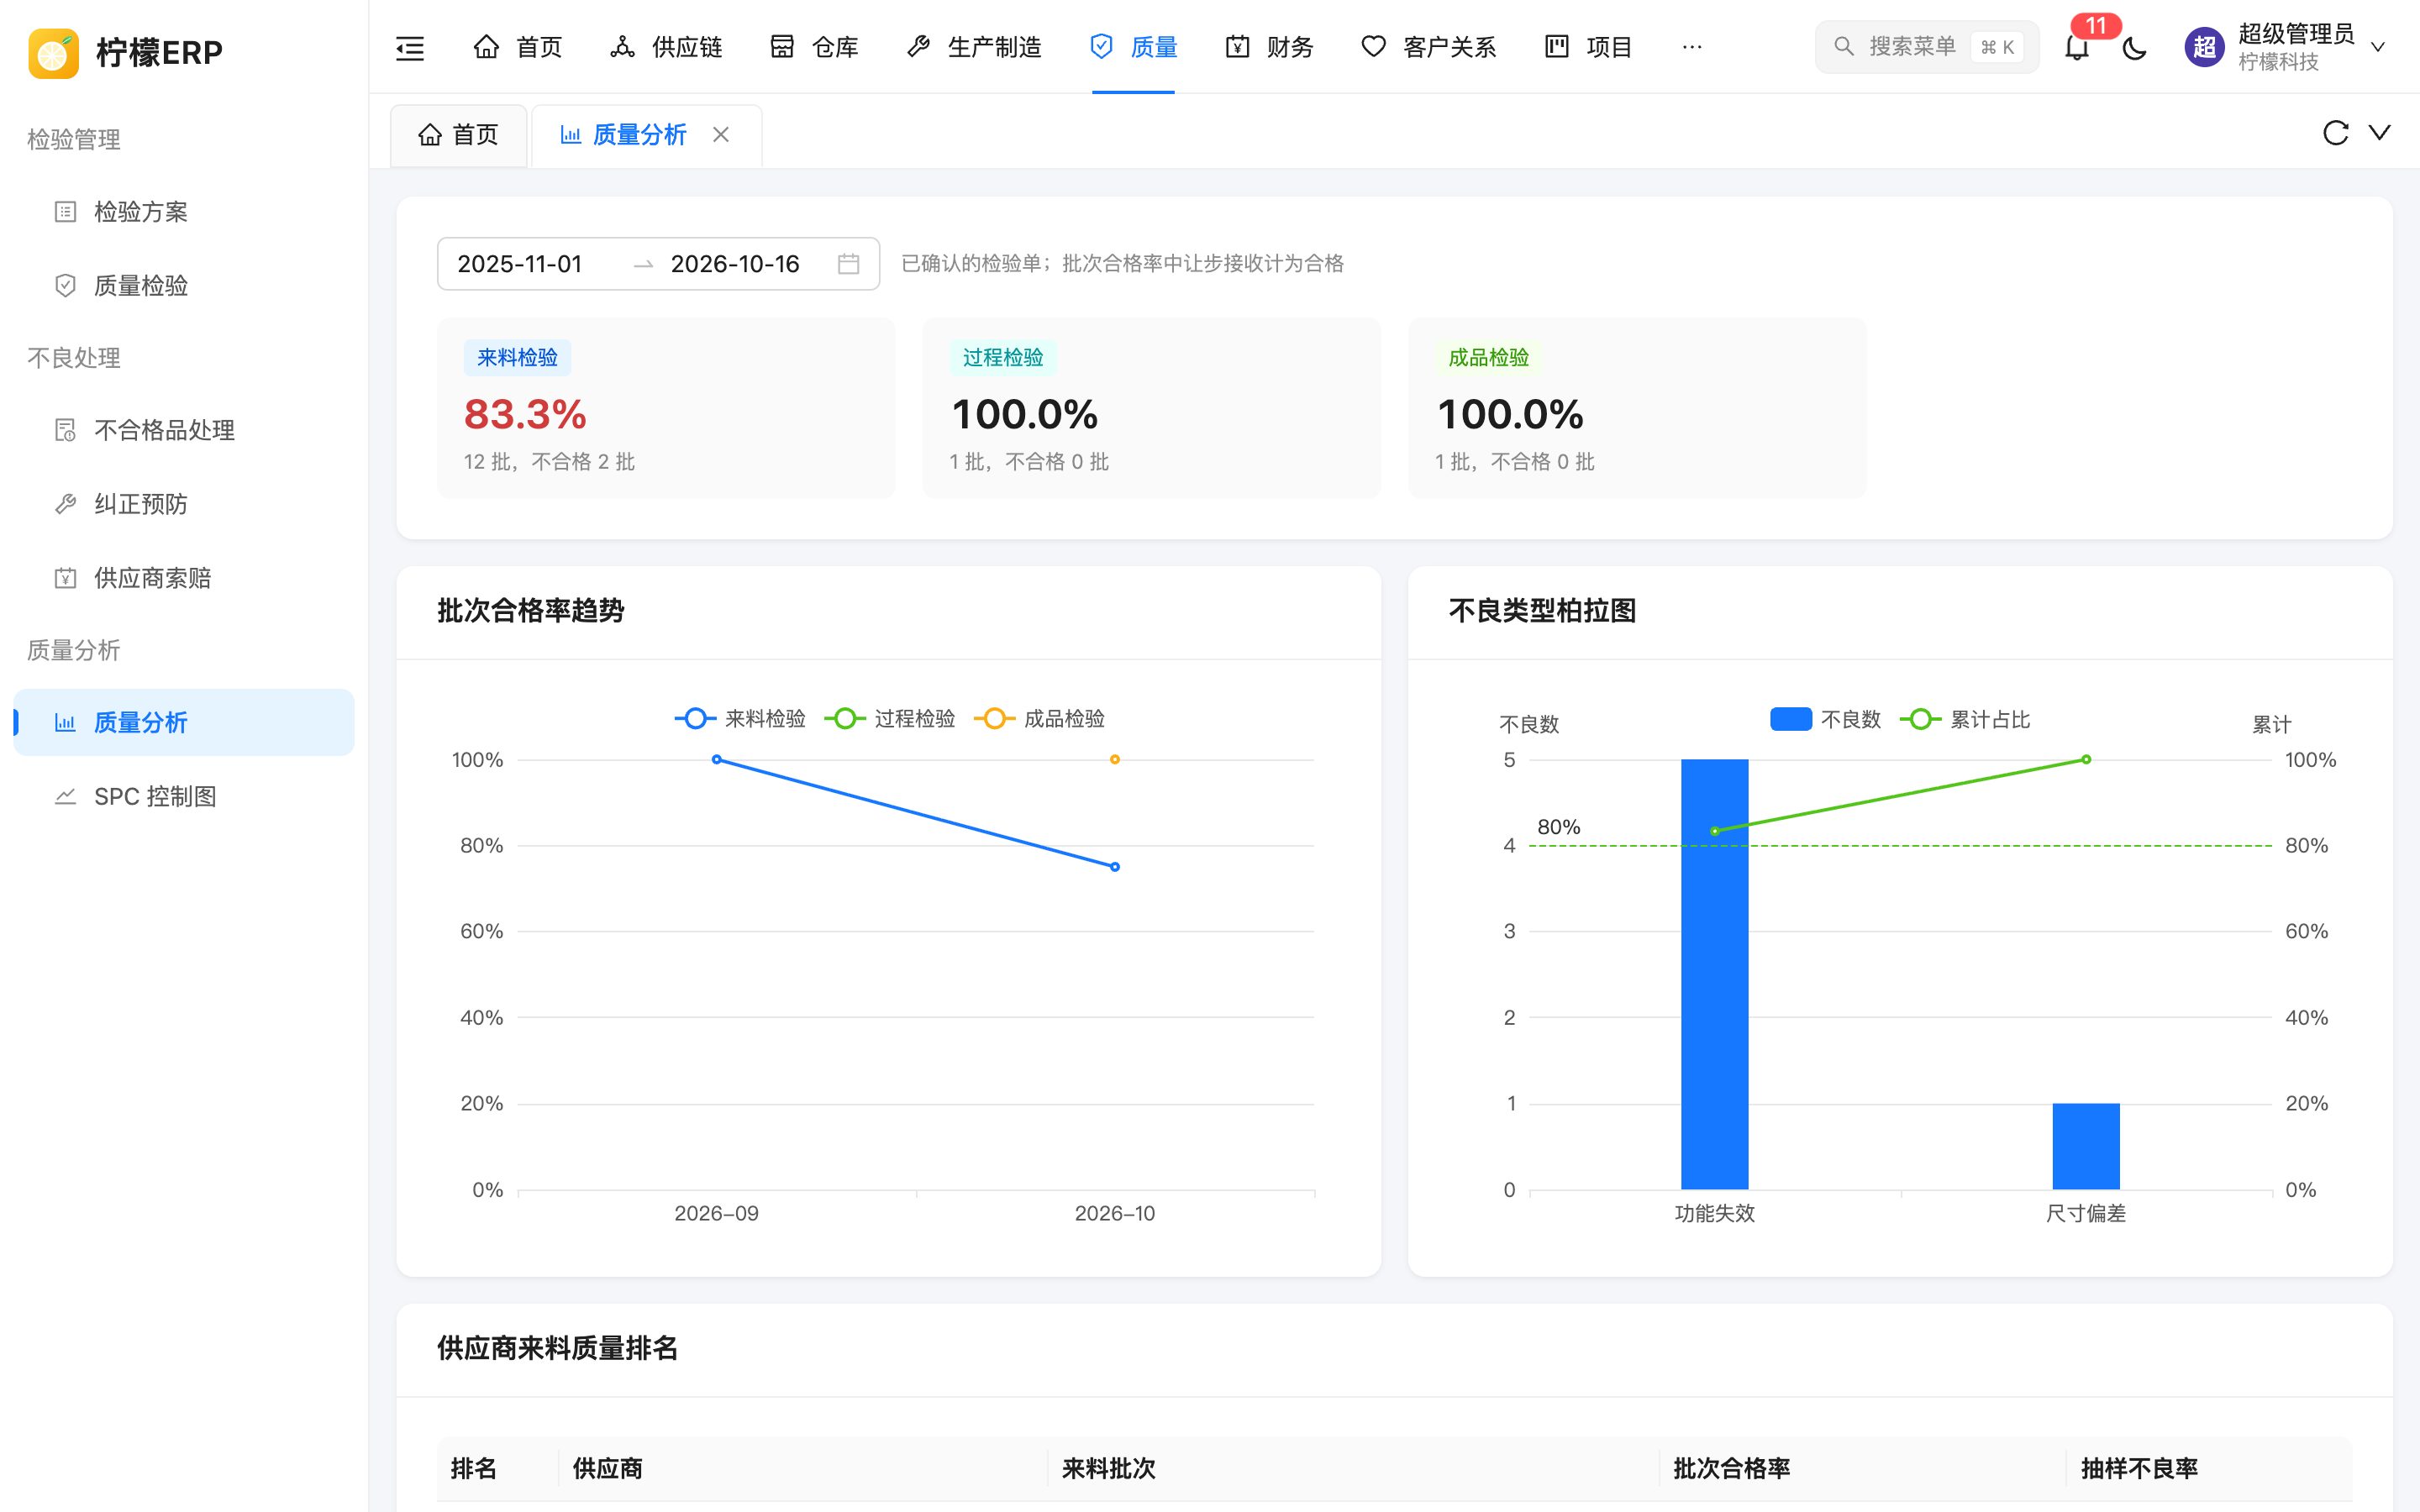Click the start date 2025-11-01 field

click(520, 264)
